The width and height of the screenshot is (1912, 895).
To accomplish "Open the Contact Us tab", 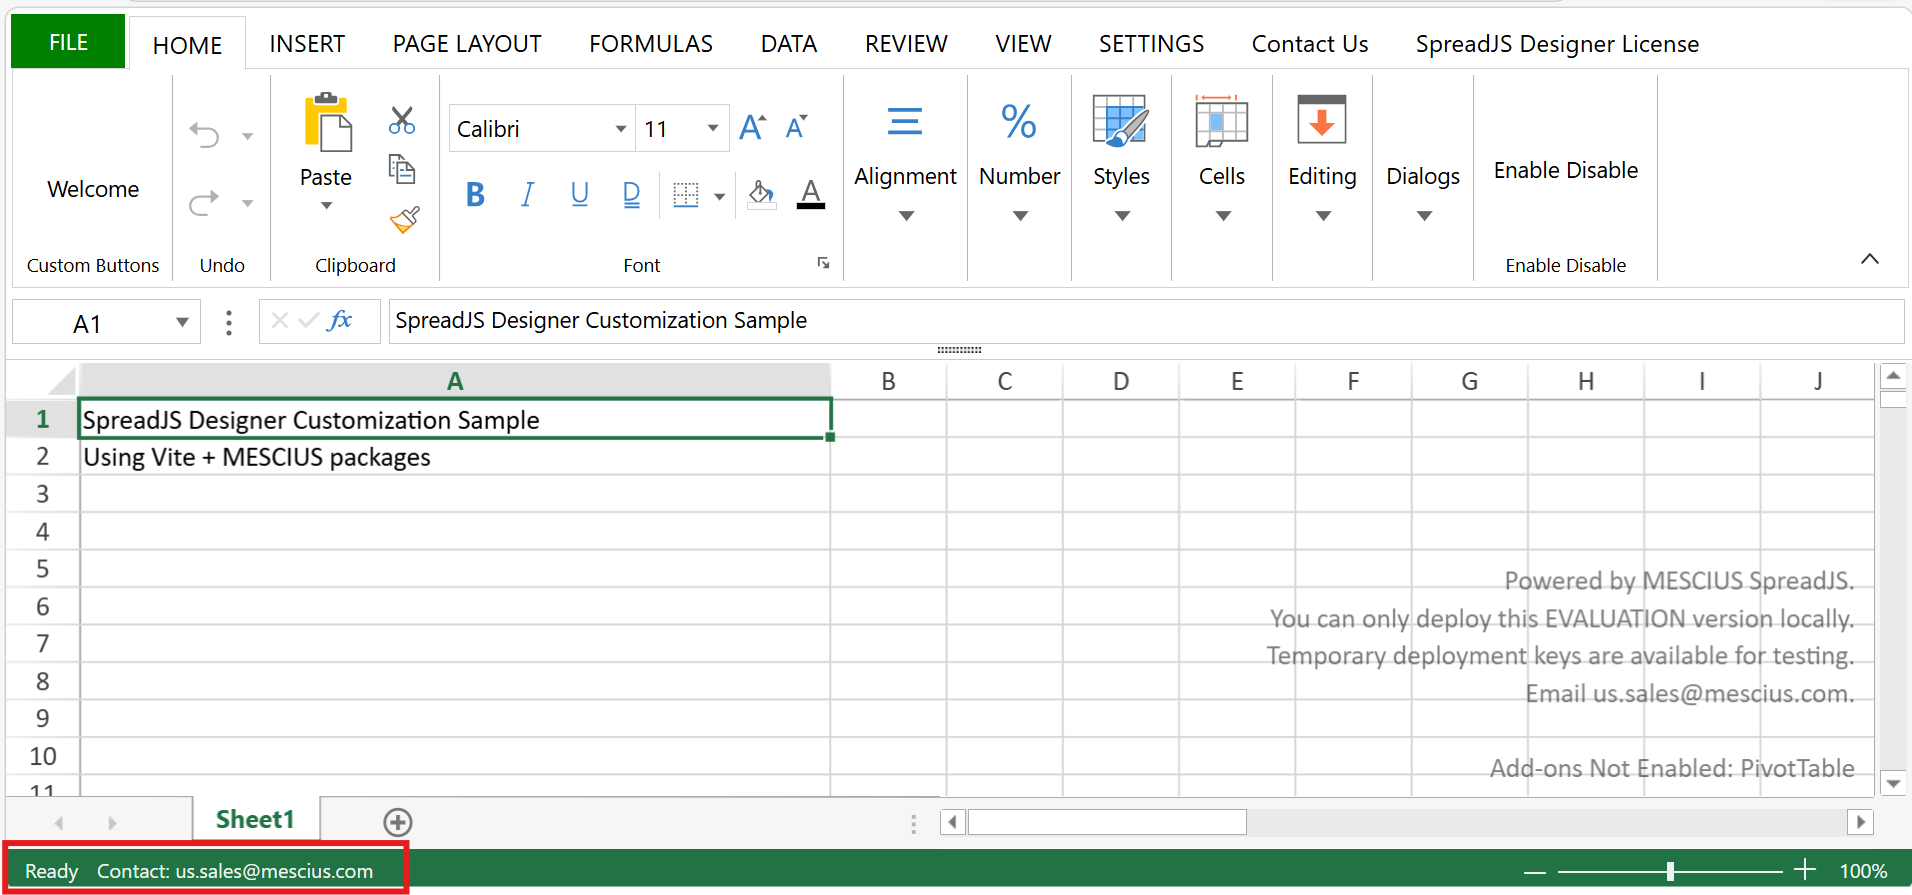I will (1310, 44).
